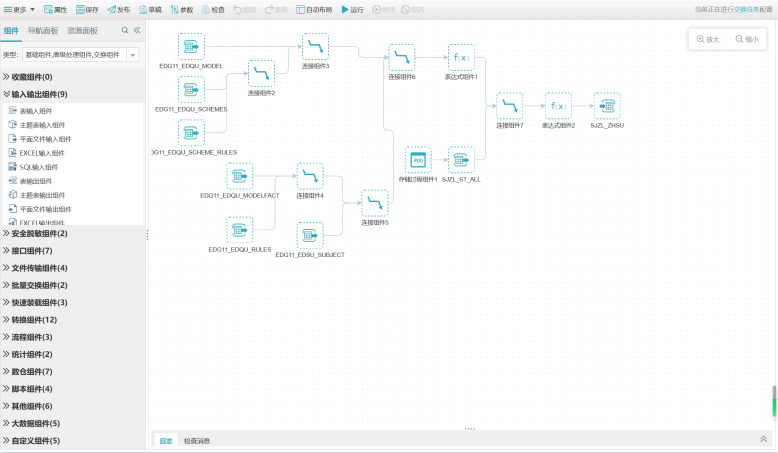Collapse the left panel with double-arrow icon
This screenshot has height=453, width=778.
coord(137,31)
